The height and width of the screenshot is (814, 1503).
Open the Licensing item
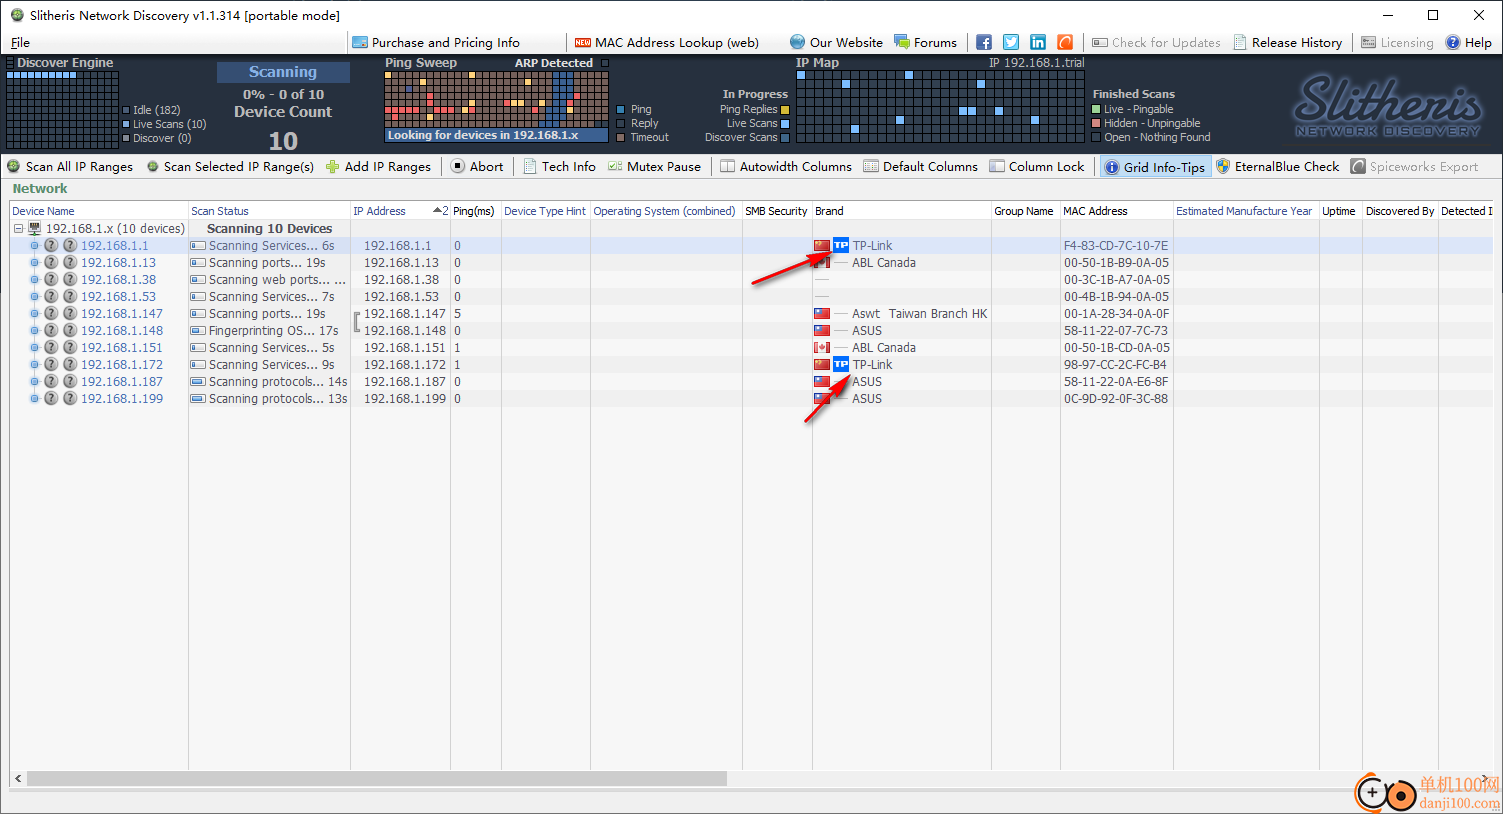1397,42
